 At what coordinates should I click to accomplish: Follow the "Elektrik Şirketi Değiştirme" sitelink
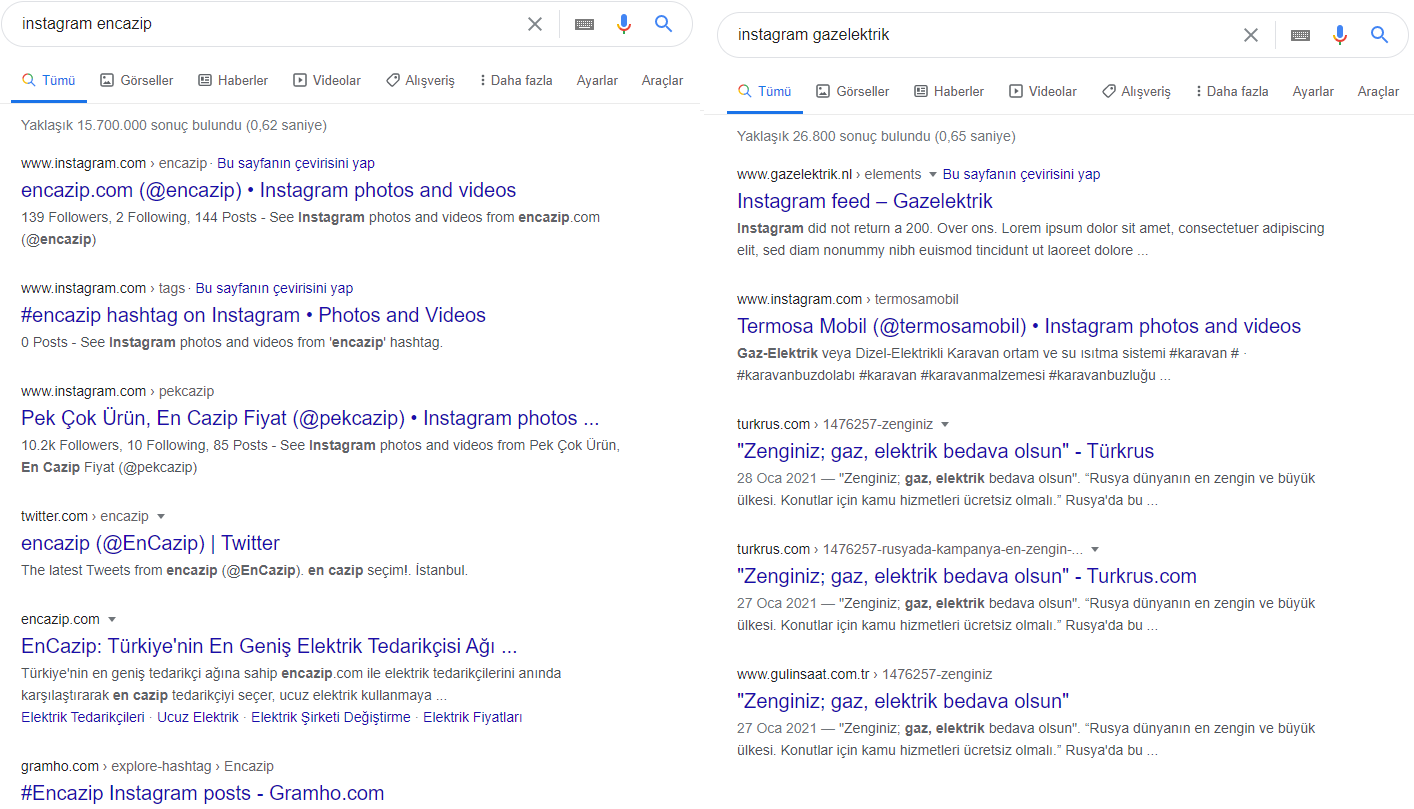pyautogui.click(x=331, y=717)
